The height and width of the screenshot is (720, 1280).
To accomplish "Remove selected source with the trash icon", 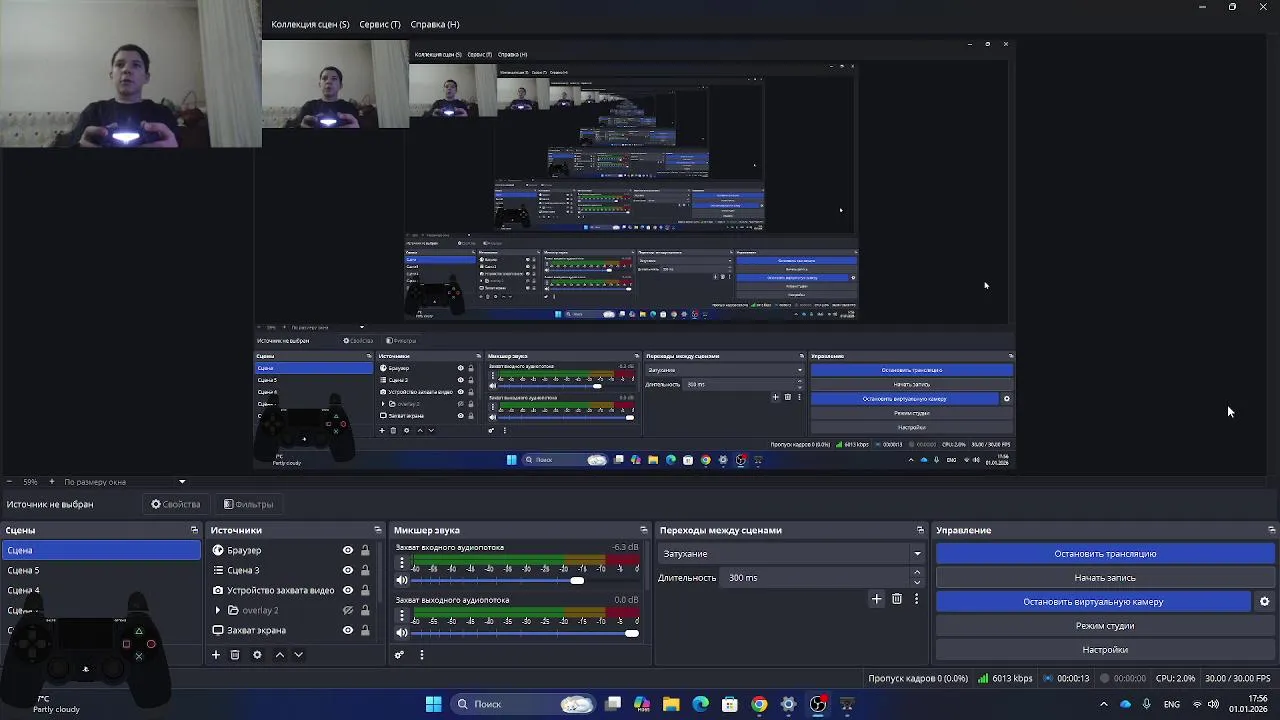I will pyautogui.click(x=235, y=655).
